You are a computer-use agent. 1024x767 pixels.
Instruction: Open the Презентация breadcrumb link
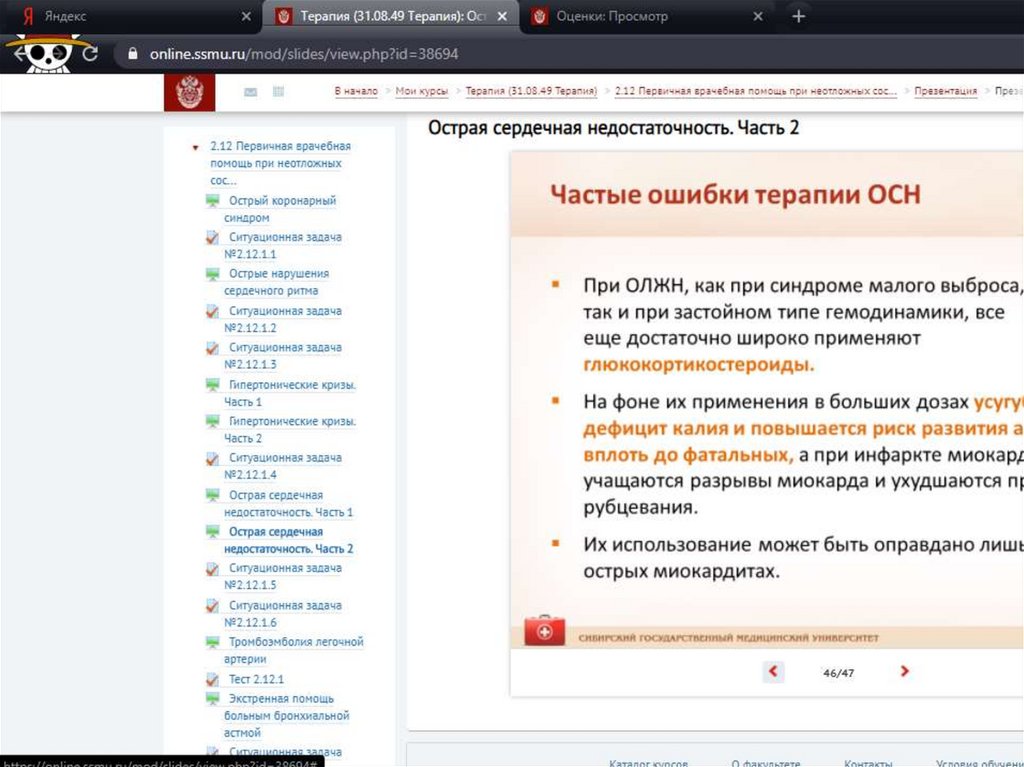(x=946, y=91)
